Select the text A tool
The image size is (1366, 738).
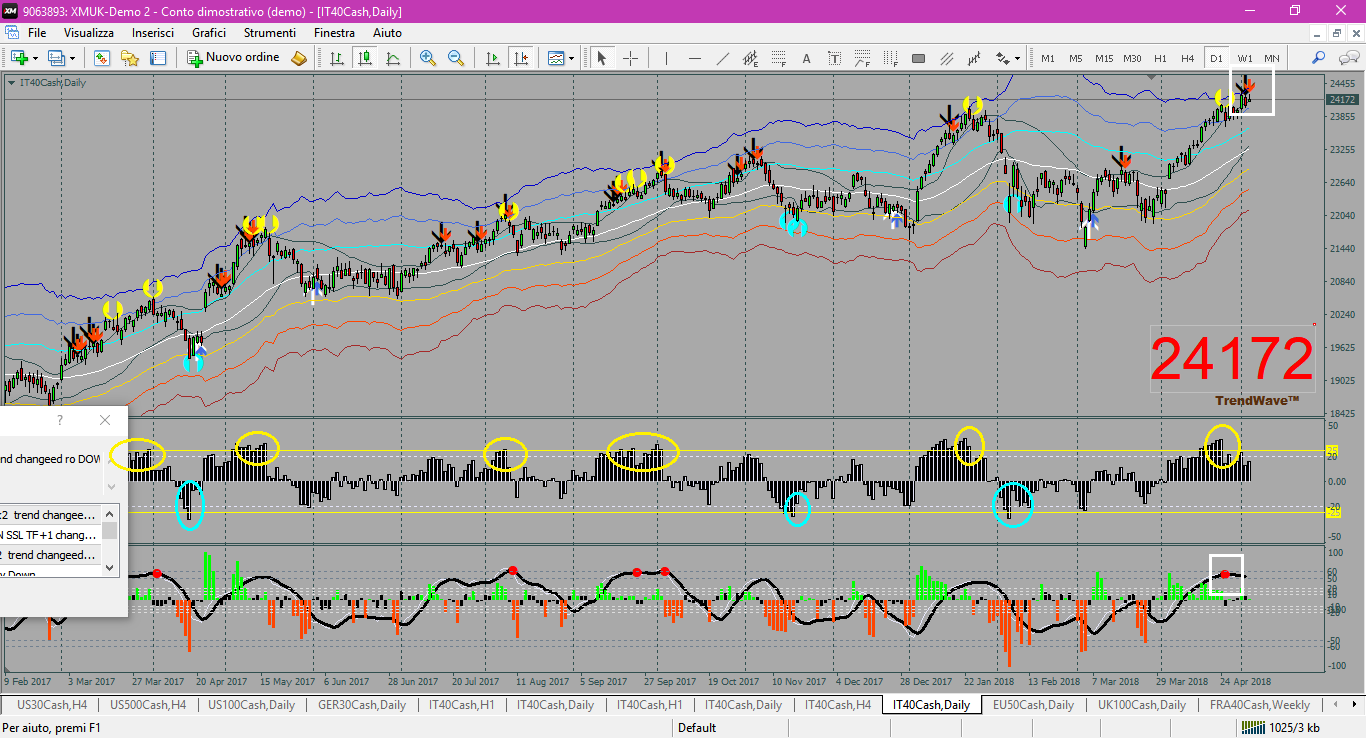click(x=806, y=58)
